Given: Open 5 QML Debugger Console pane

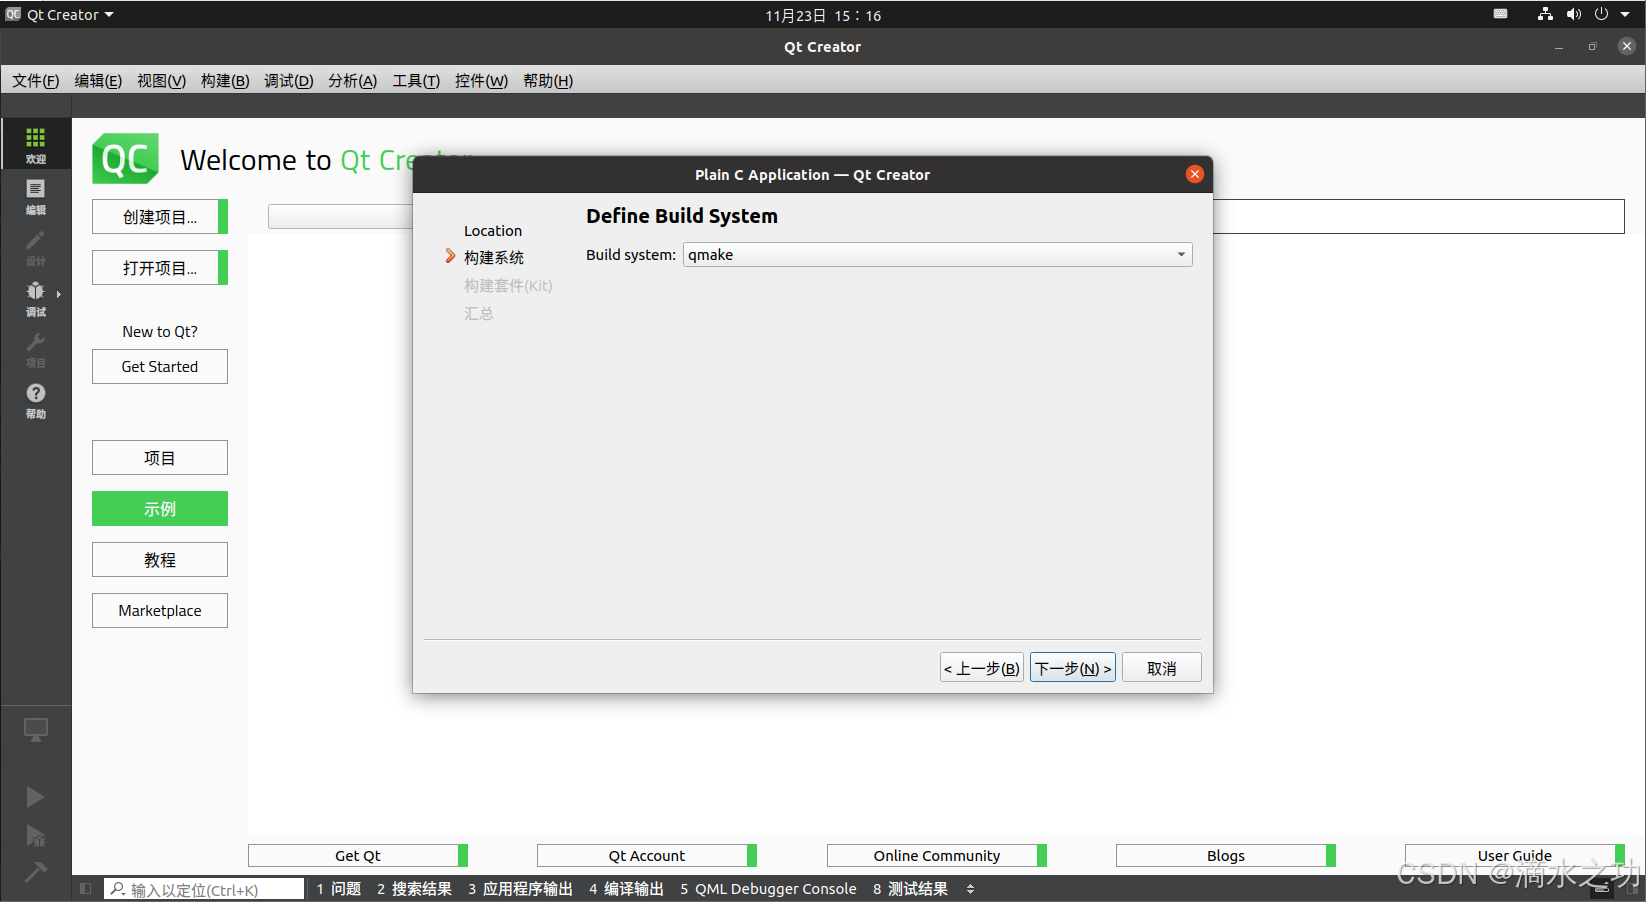Looking at the screenshot, I should (x=769, y=889).
